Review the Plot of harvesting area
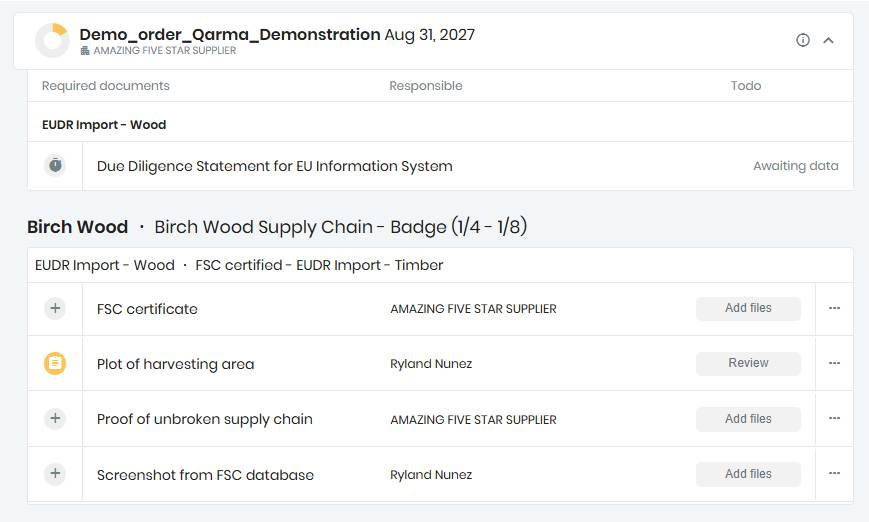This screenshot has height=522, width=869. click(x=748, y=363)
